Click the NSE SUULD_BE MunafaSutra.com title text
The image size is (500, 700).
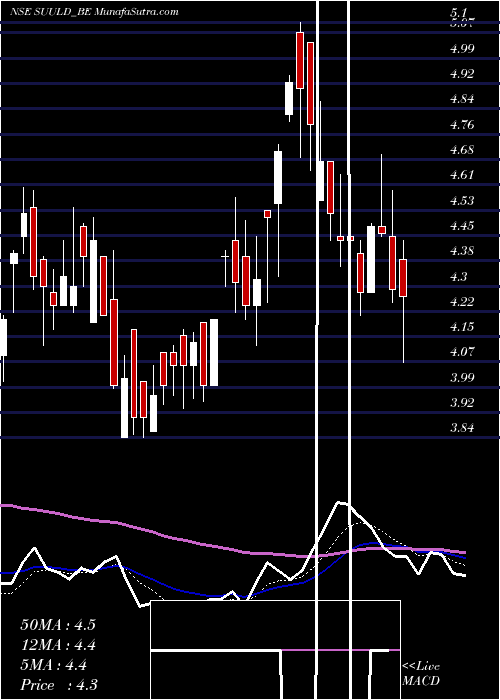[94, 12]
